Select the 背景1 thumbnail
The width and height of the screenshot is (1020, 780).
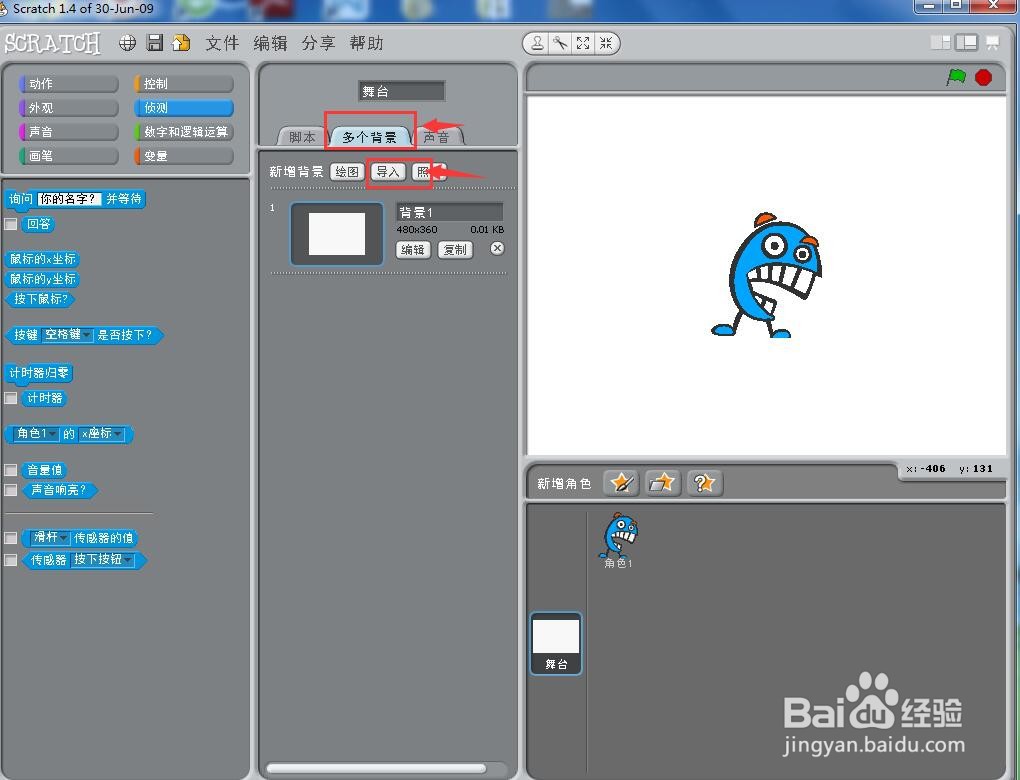pos(336,234)
